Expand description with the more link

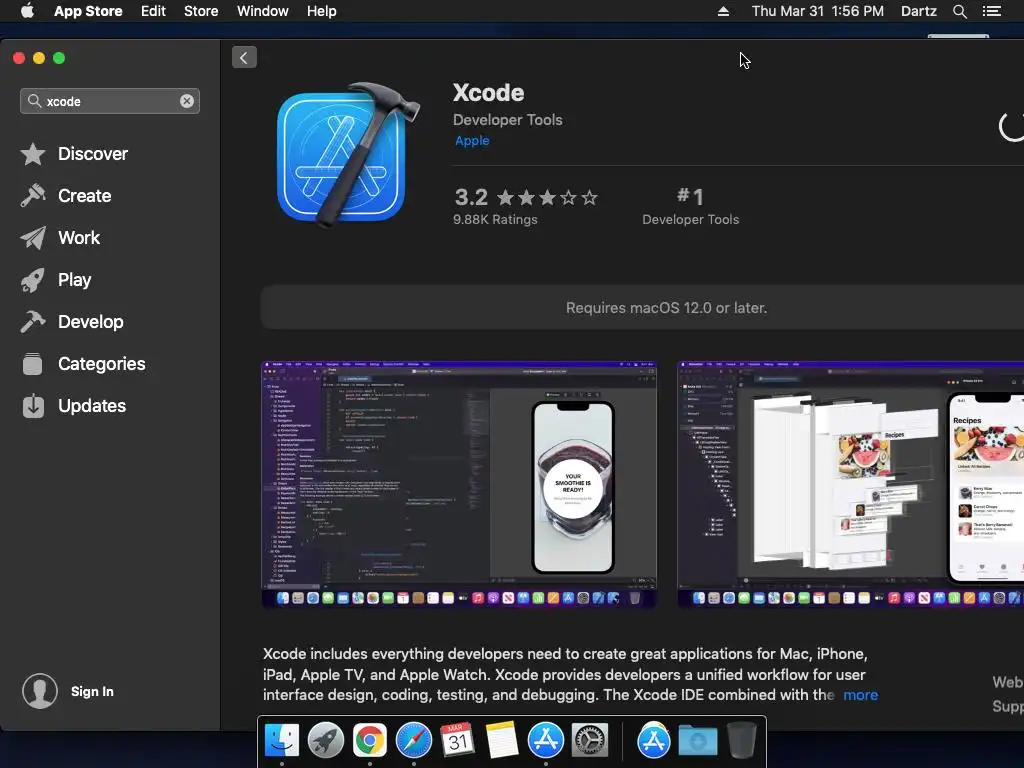coord(861,695)
